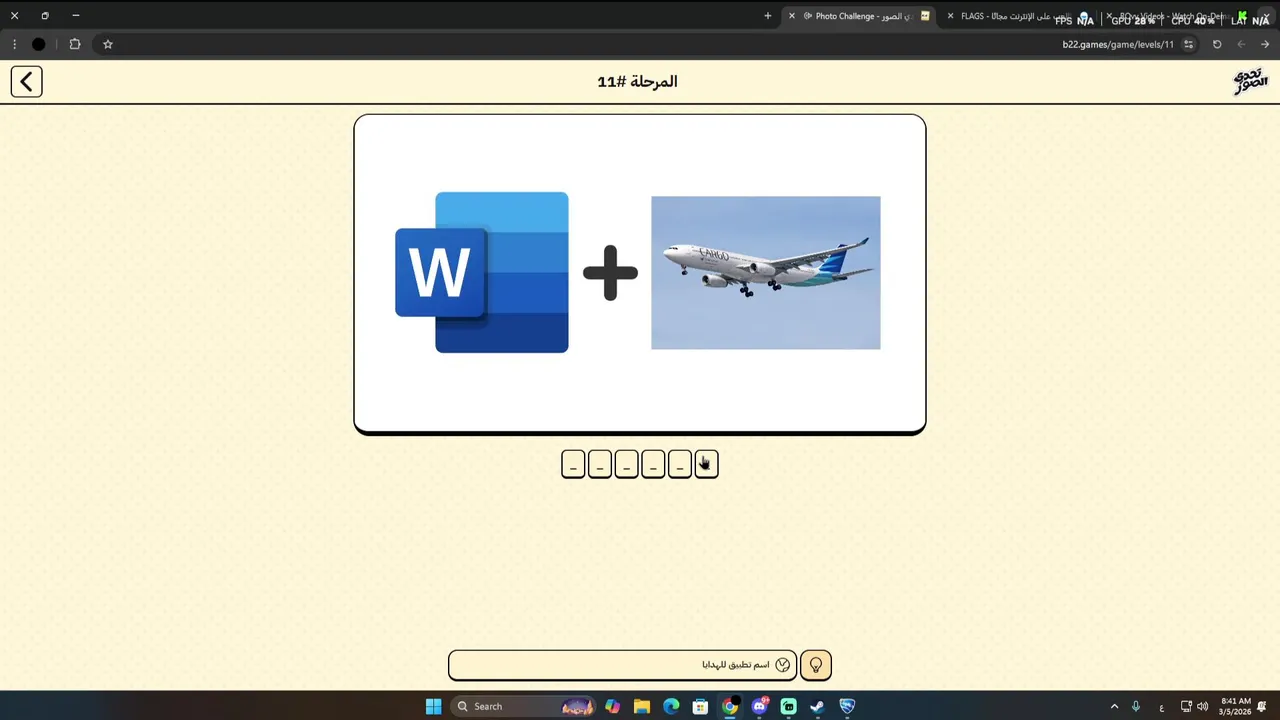Click the browser profile avatar circle
The height and width of the screenshot is (720, 1280).
(39, 44)
